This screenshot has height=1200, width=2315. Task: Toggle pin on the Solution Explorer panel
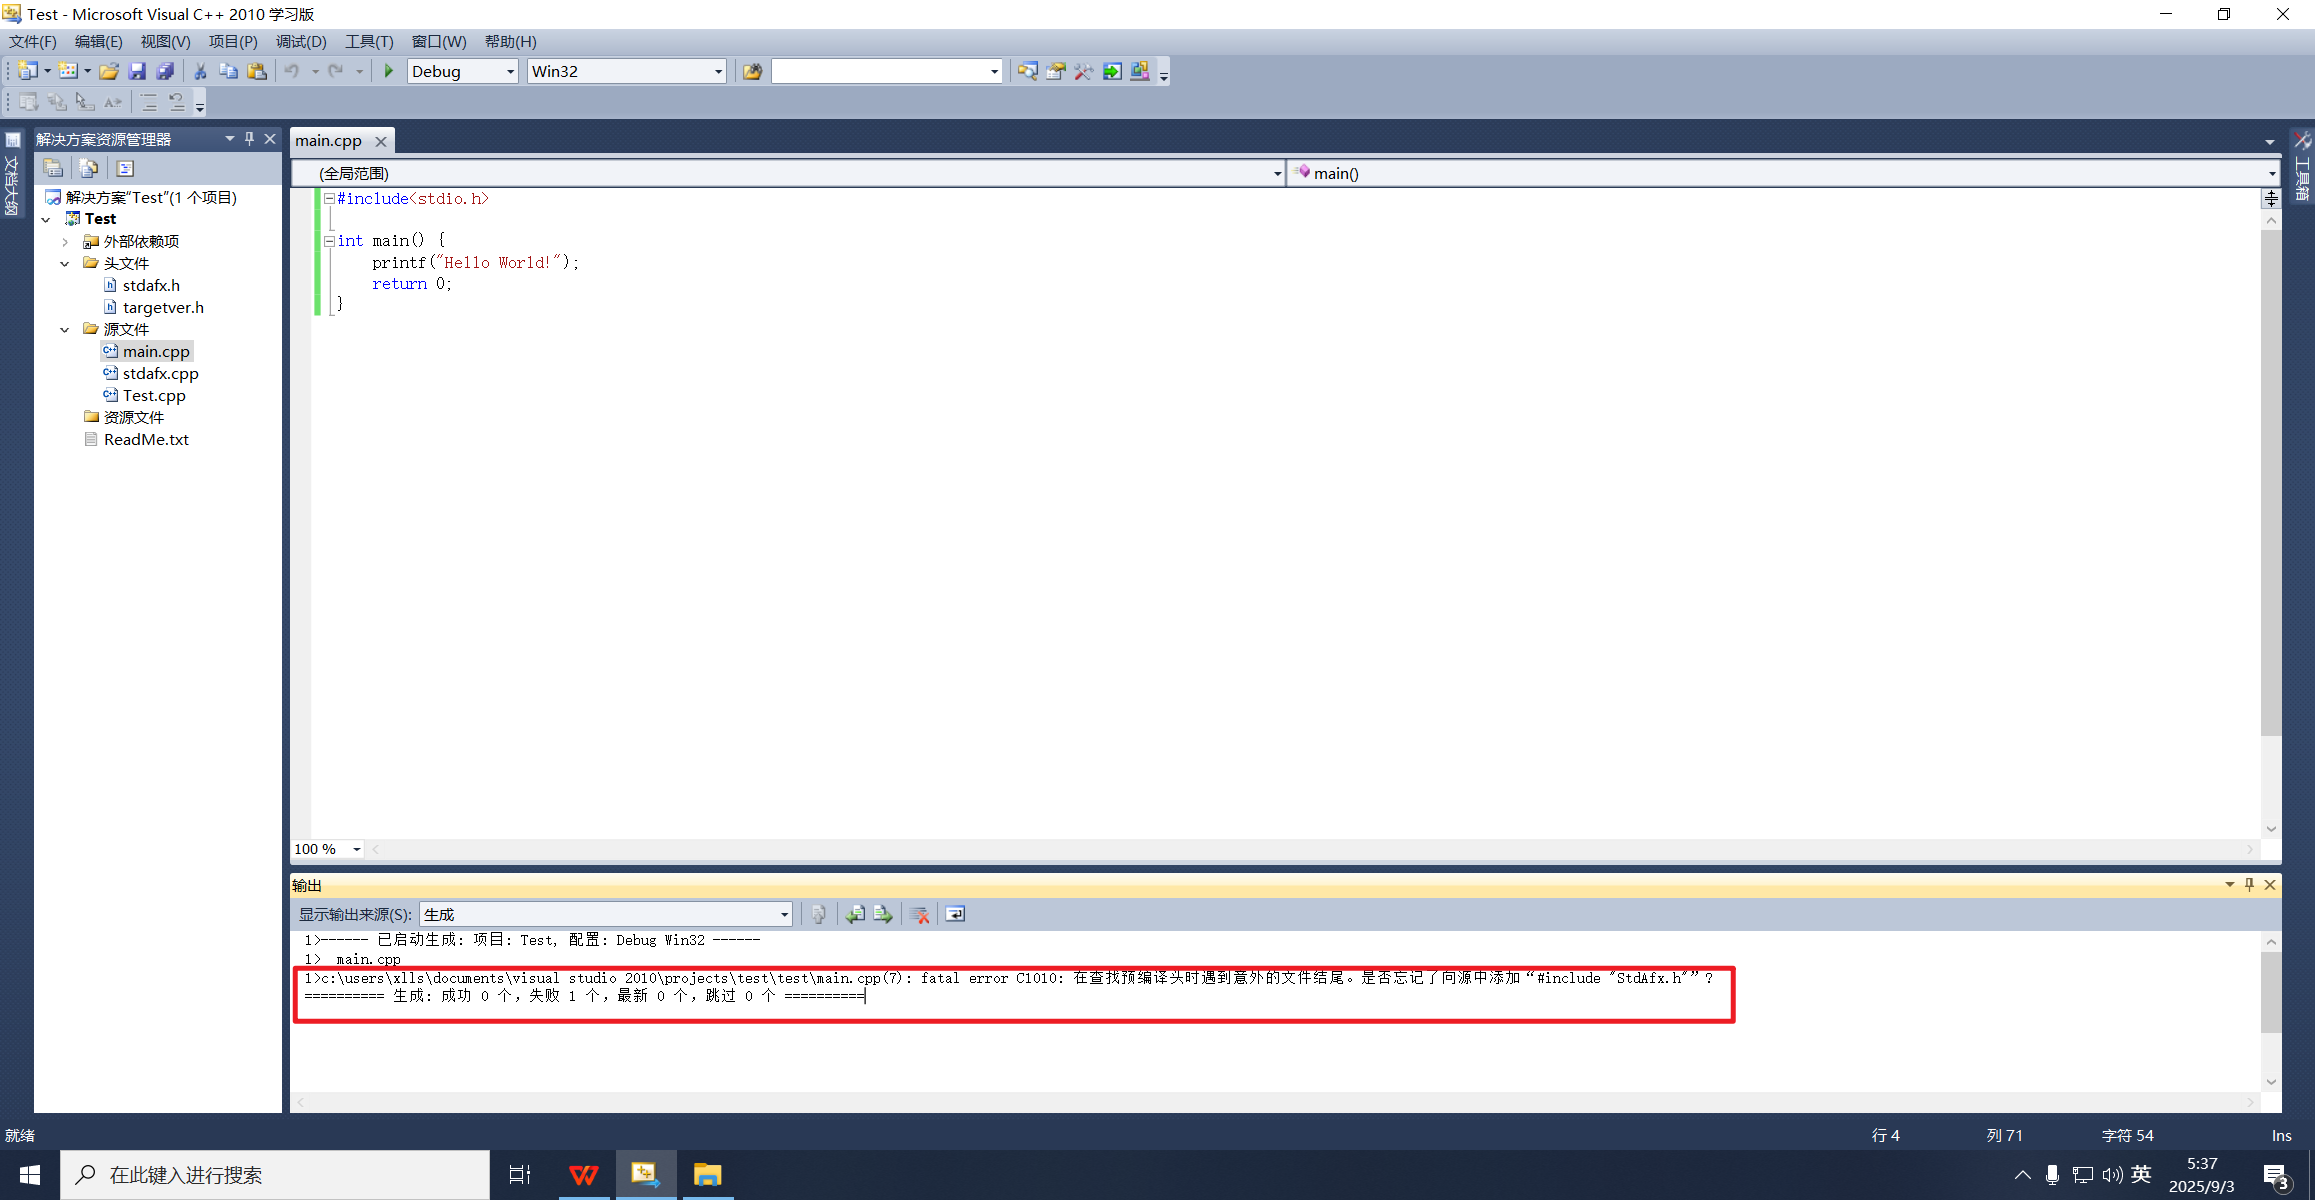coord(250,139)
